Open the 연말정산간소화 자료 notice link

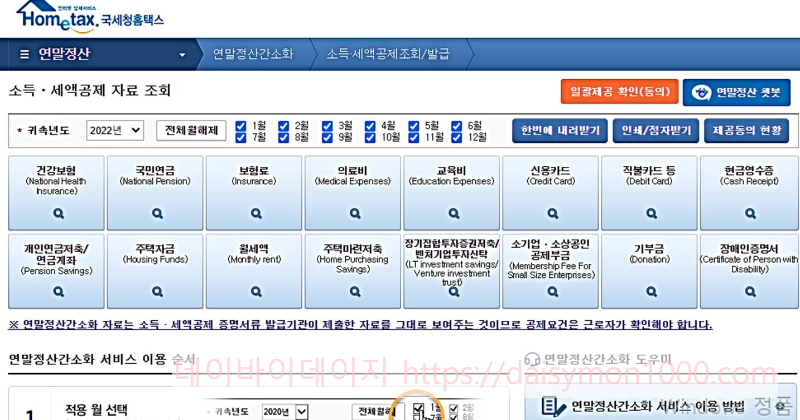point(360,325)
